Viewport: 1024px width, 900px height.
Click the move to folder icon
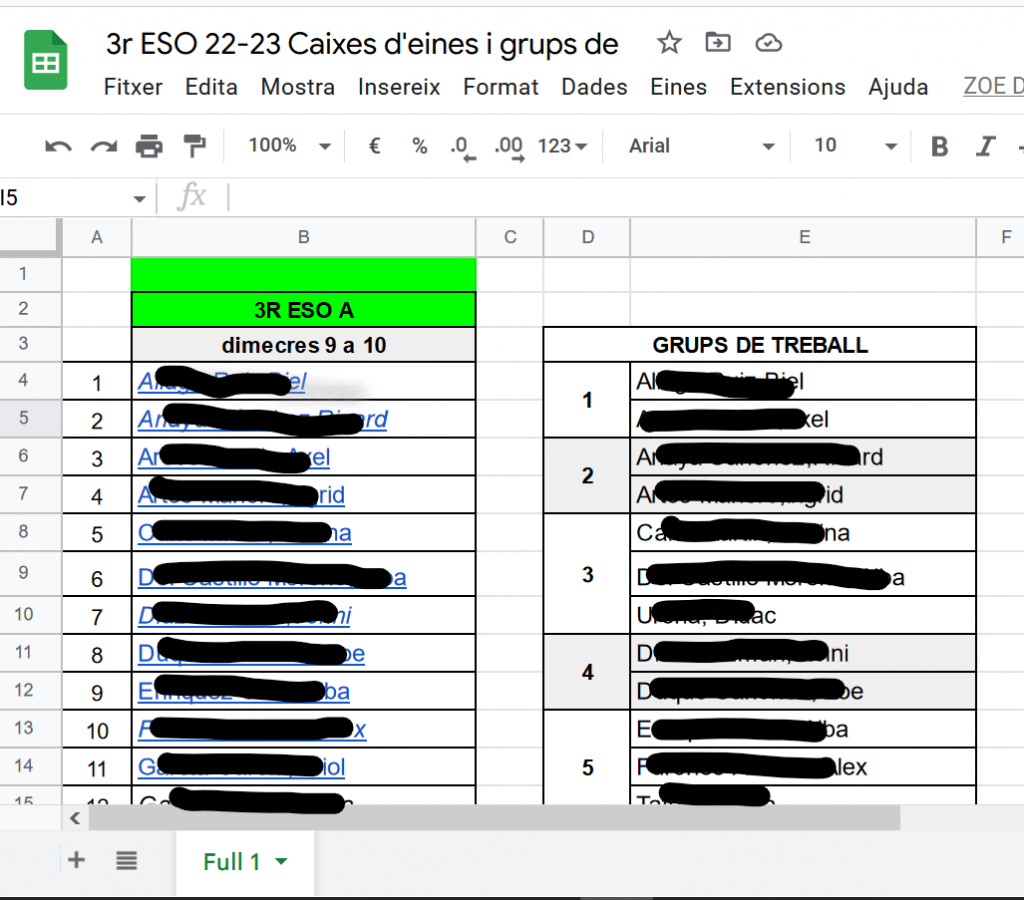pos(717,43)
